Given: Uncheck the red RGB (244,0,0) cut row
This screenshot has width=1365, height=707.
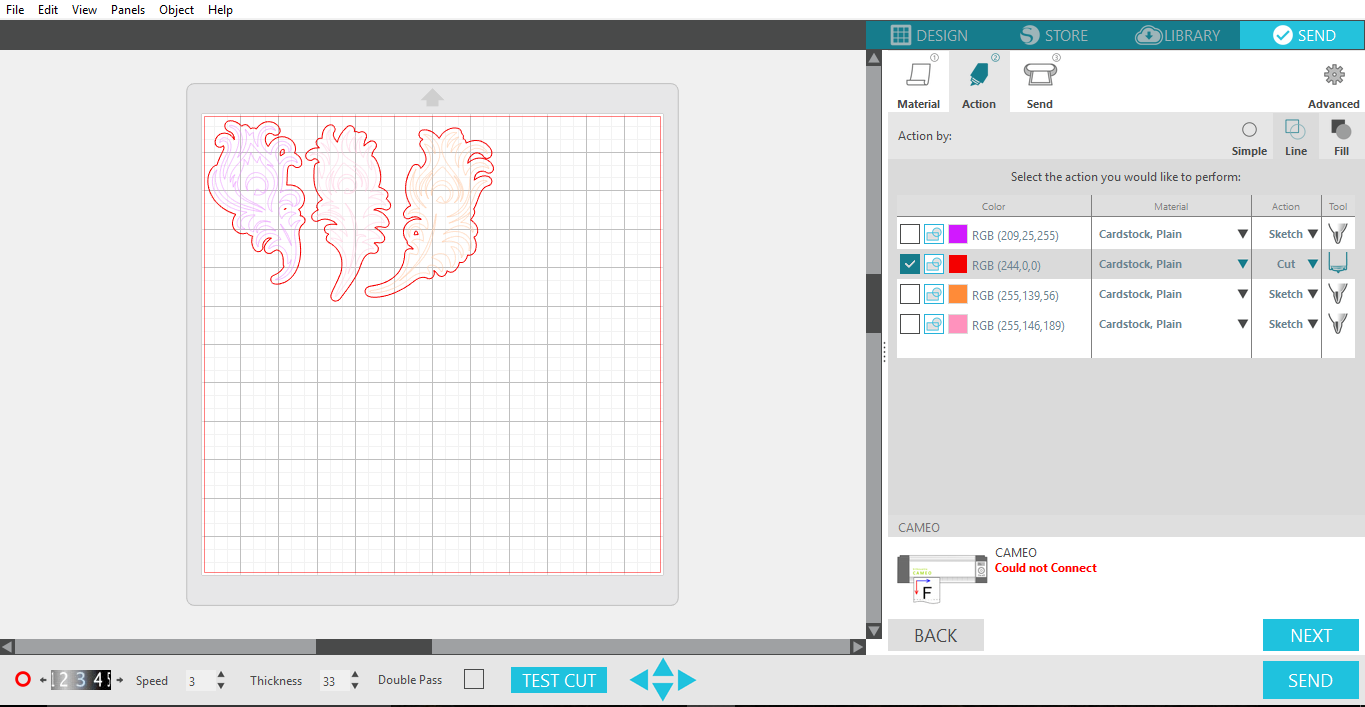Looking at the screenshot, I should [909, 263].
